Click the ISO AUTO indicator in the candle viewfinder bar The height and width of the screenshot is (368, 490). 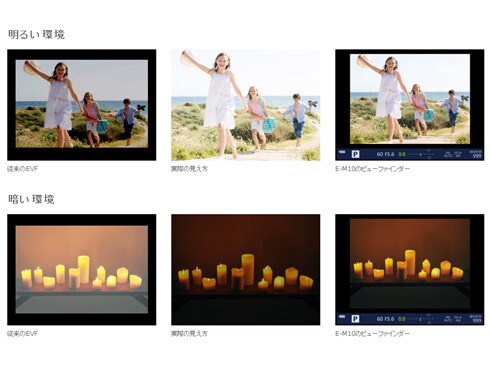pos(448,319)
